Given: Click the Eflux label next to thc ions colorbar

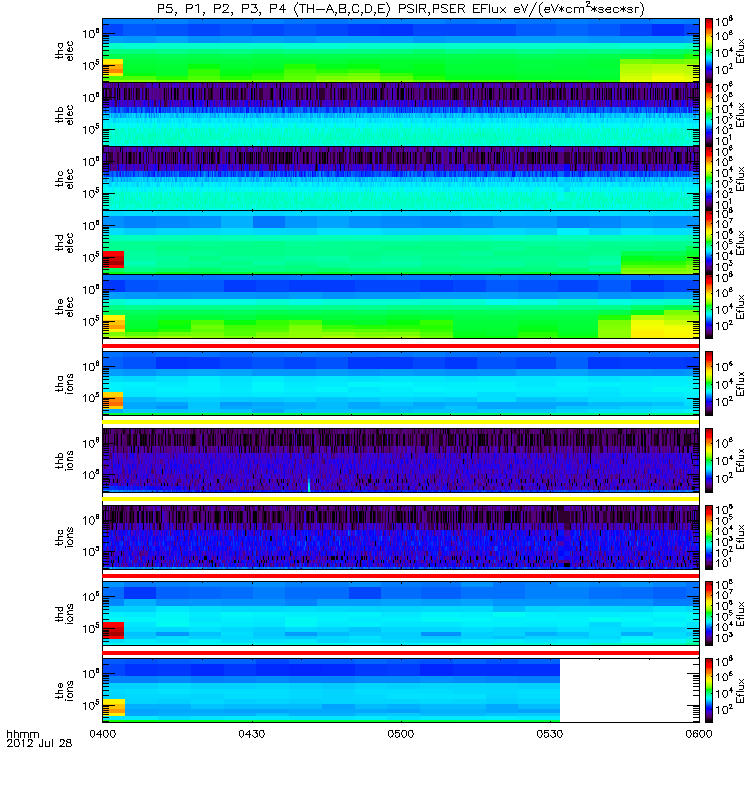Looking at the screenshot, I should [741, 537].
